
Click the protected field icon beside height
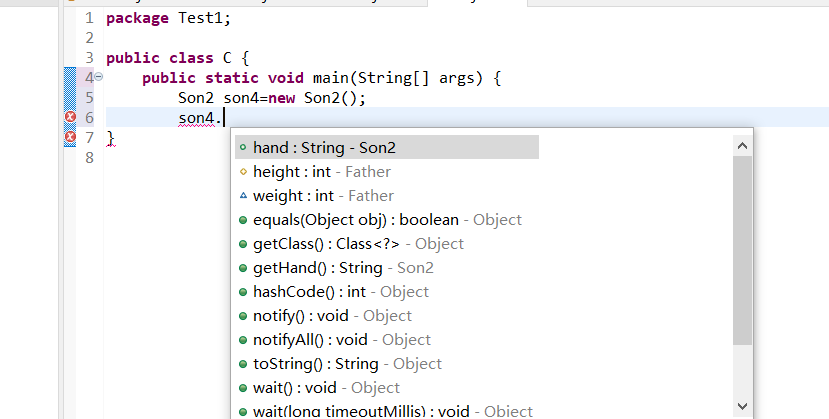coord(243,172)
